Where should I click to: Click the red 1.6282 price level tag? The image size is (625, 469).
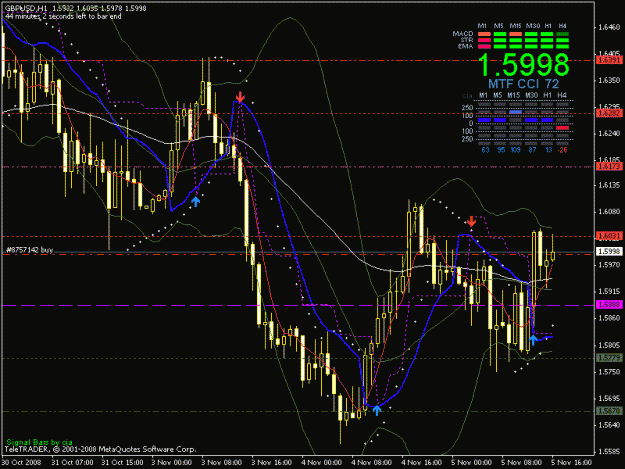(x=609, y=114)
